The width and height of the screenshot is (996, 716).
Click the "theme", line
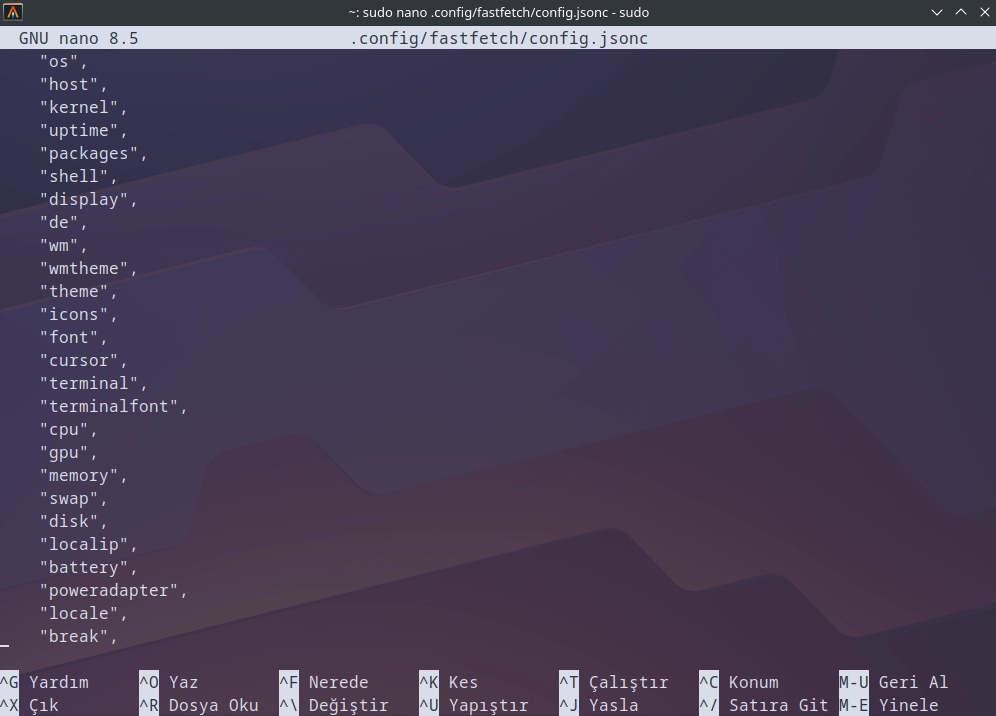pyautogui.click(x=79, y=292)
